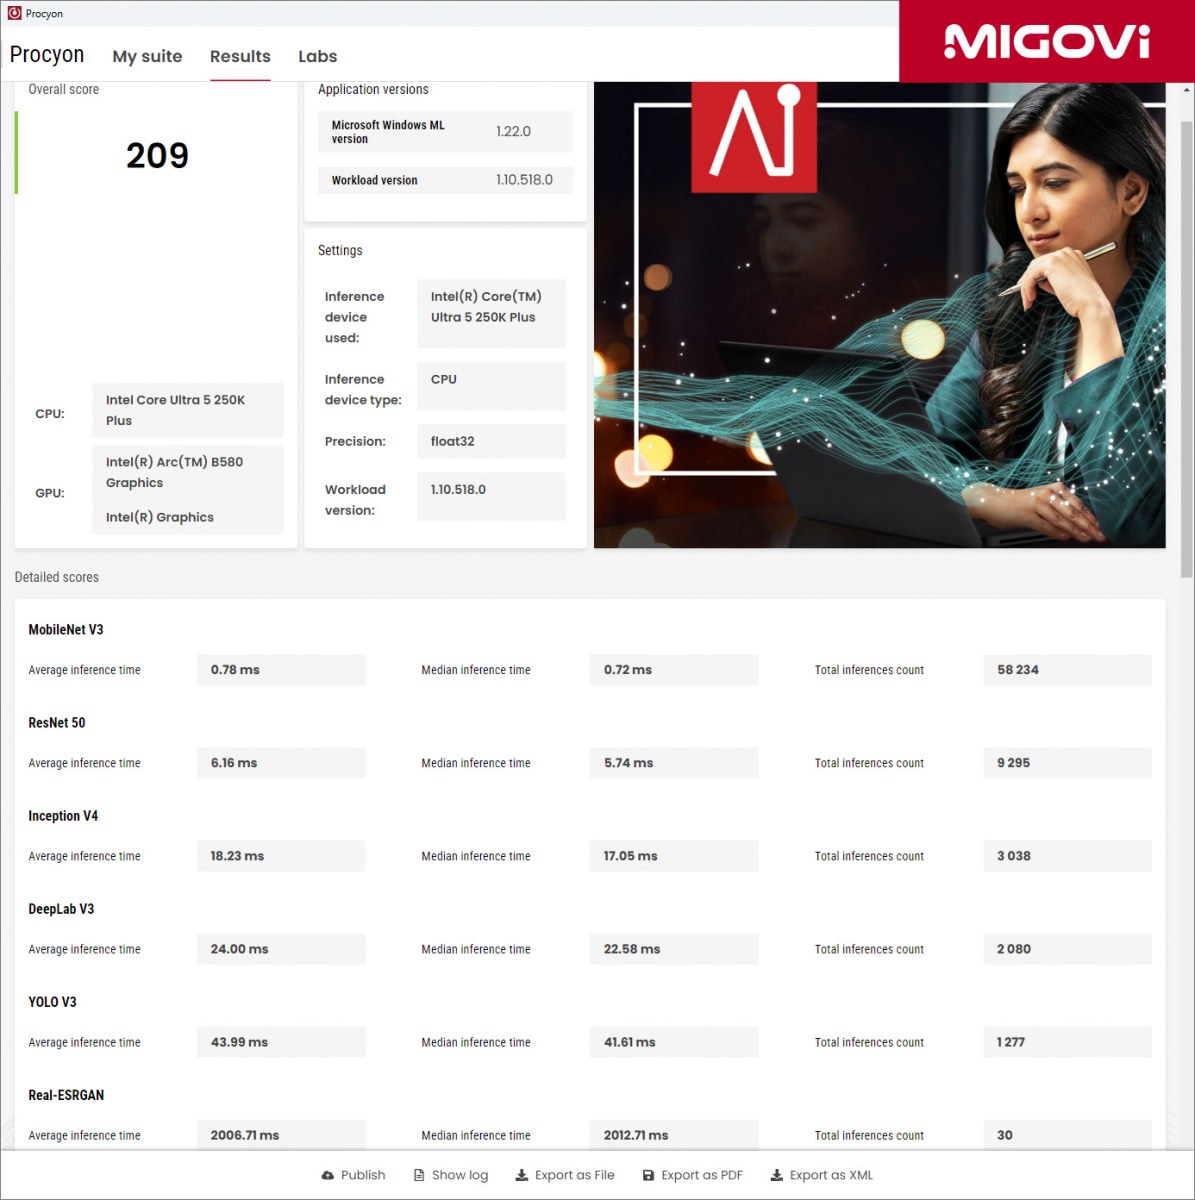The width and height of the screenshot is (1195, 1200).
Task: Click Real-ESRGAN inferences count 30
Action: pyautogui.click(x=1068, y=1135)
